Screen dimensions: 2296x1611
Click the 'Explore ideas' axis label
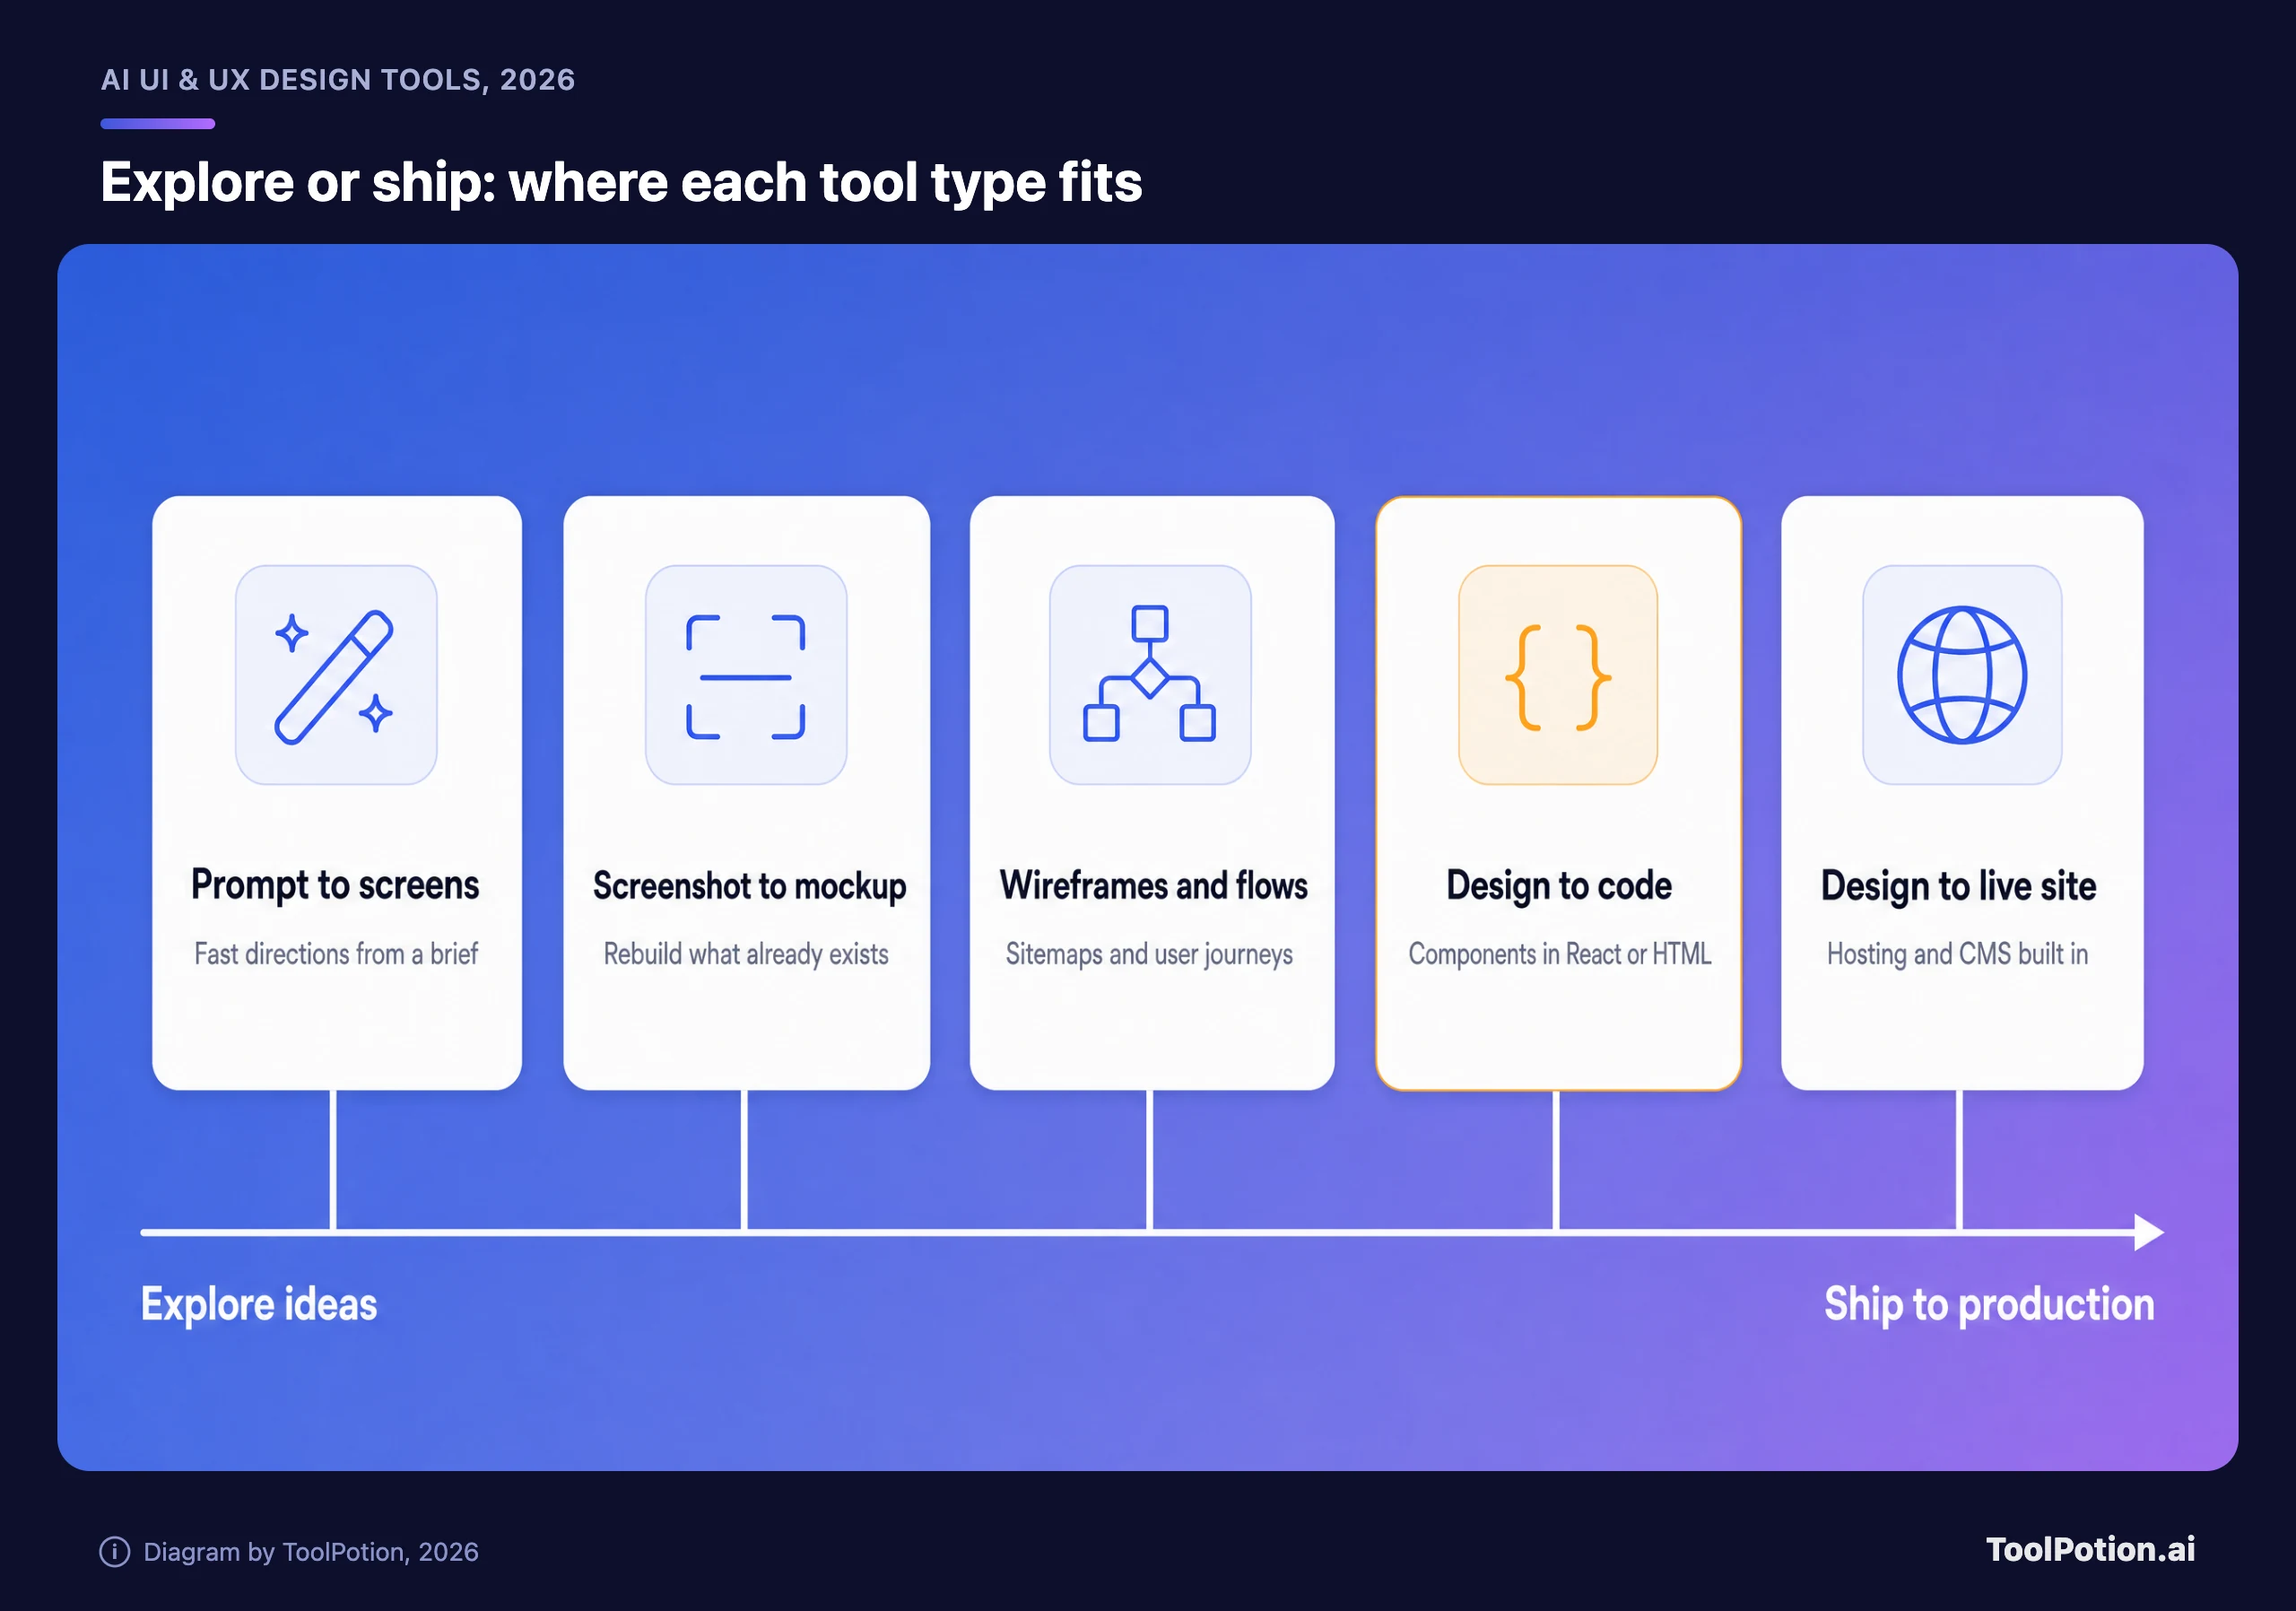[259, 1304]
